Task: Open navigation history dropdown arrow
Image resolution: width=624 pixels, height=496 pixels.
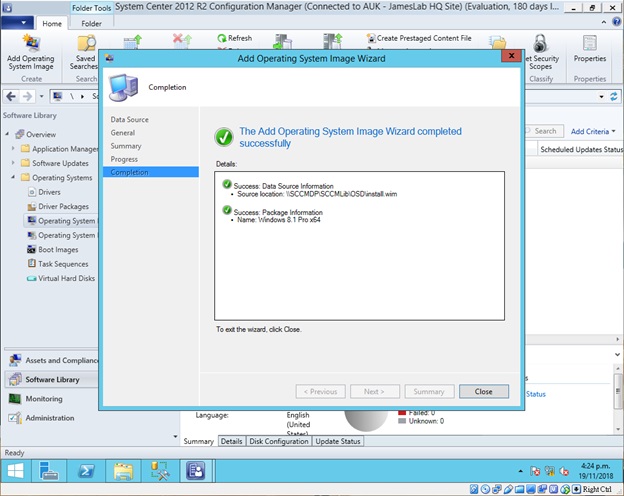Action: [x=41, y=96]
